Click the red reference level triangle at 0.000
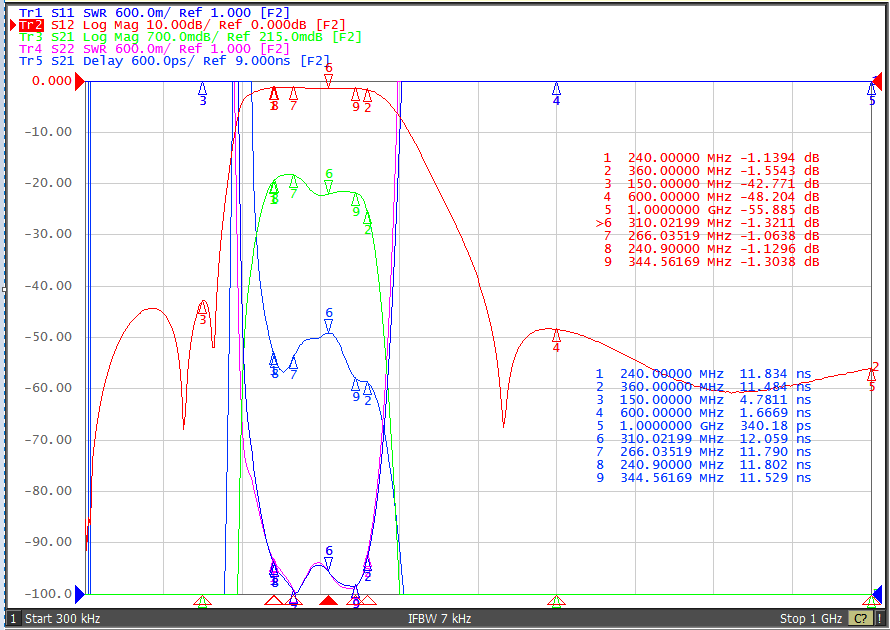The image size is (890, 630). pyautogui.click(x=80, y=81)
